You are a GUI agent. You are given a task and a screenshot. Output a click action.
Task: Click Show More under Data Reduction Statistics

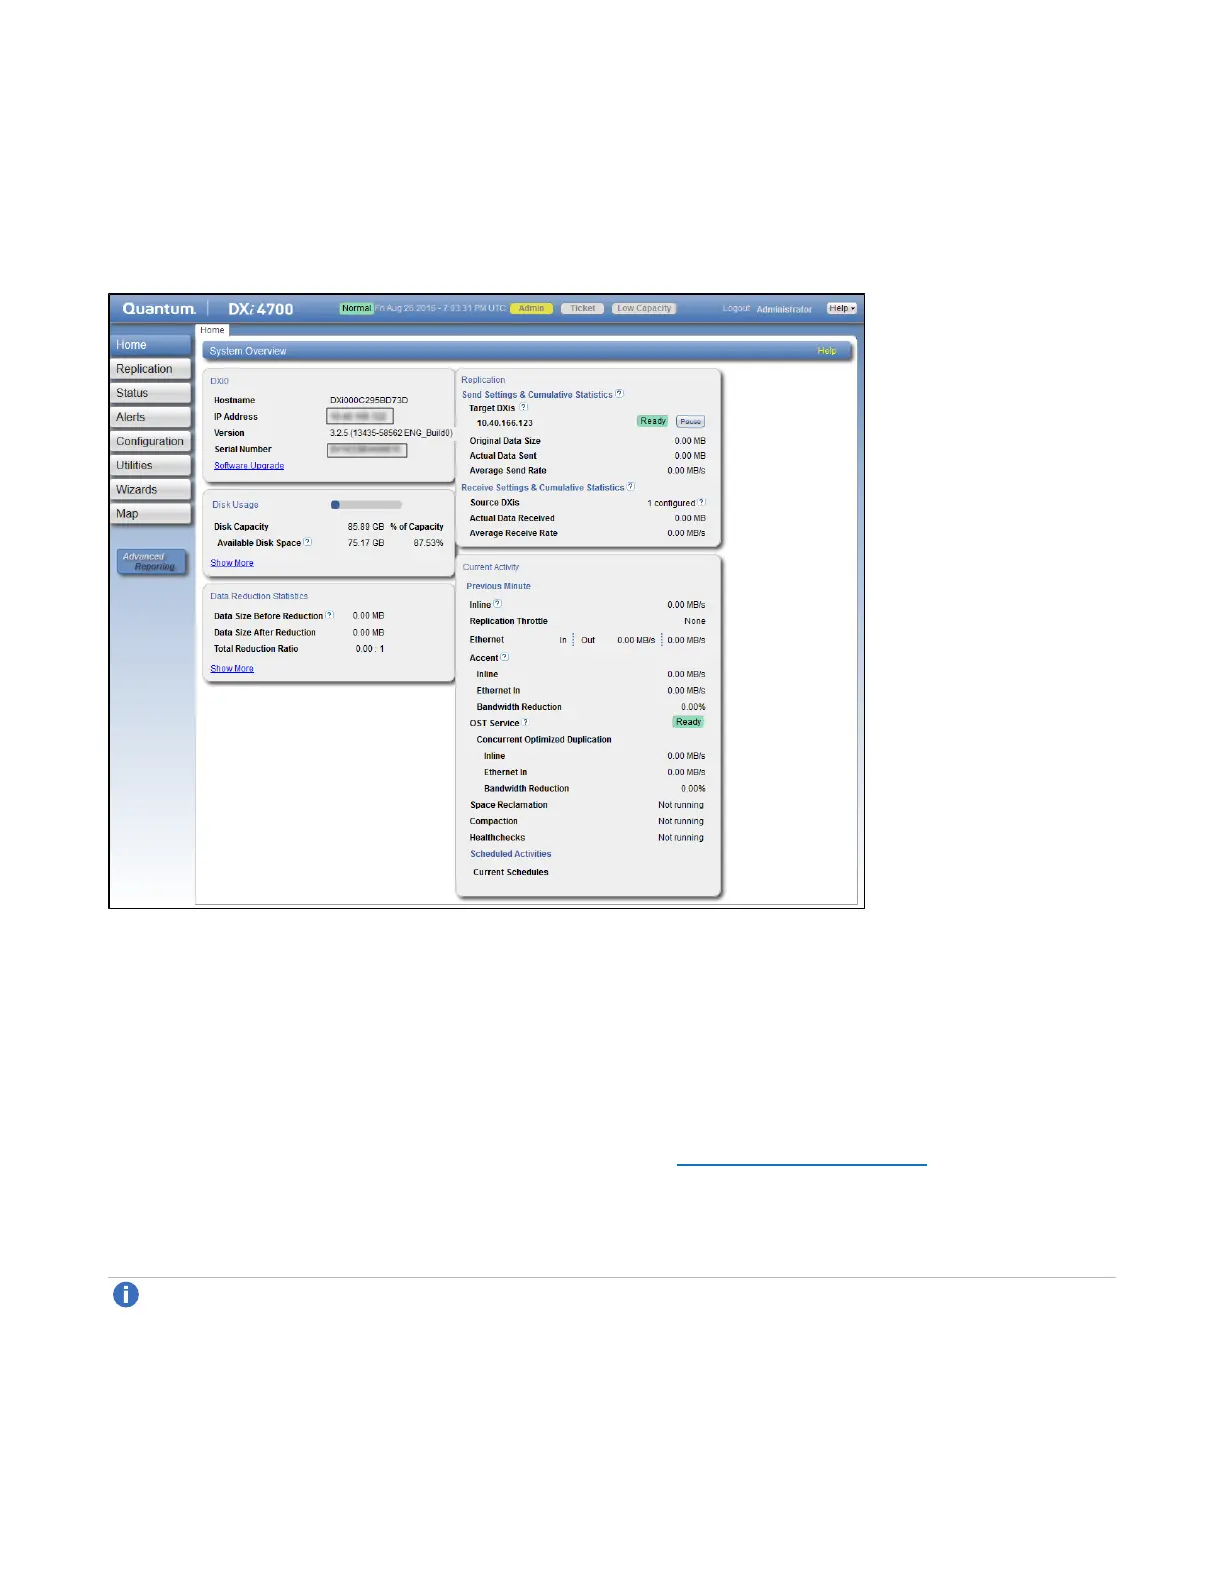(x=232, y=669)
